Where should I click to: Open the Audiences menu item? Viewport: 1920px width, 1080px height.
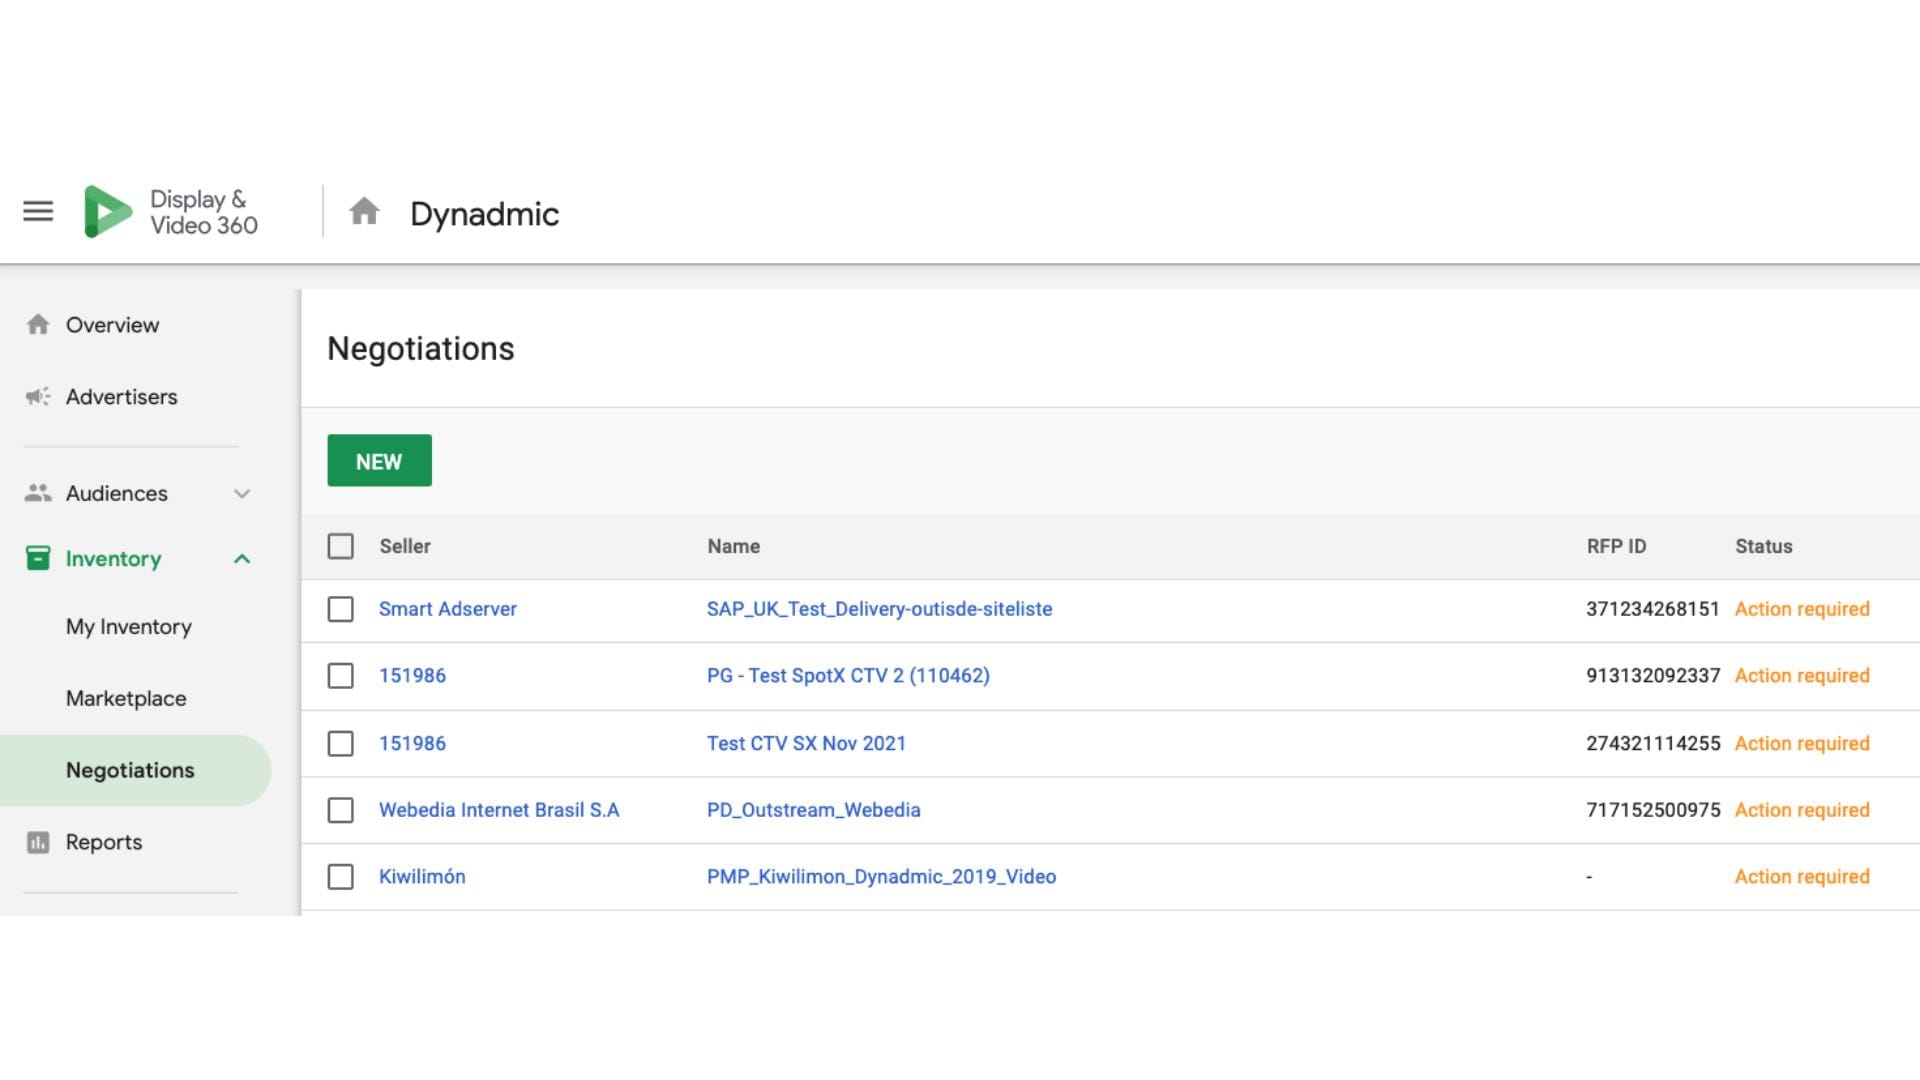click(116, 493)
